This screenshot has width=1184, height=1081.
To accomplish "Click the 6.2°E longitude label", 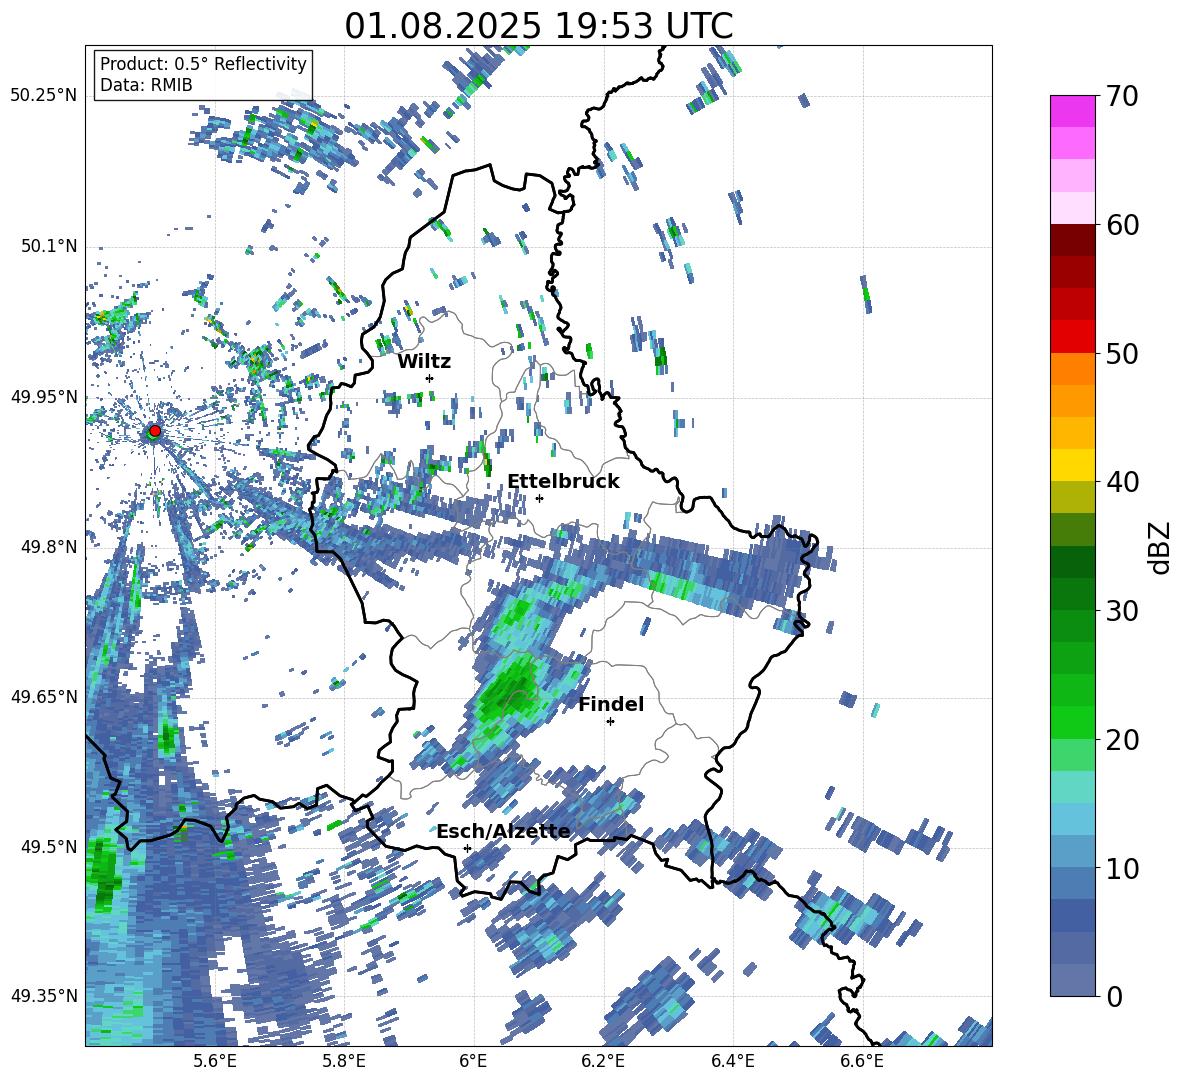I will [x=603, y=1061].
